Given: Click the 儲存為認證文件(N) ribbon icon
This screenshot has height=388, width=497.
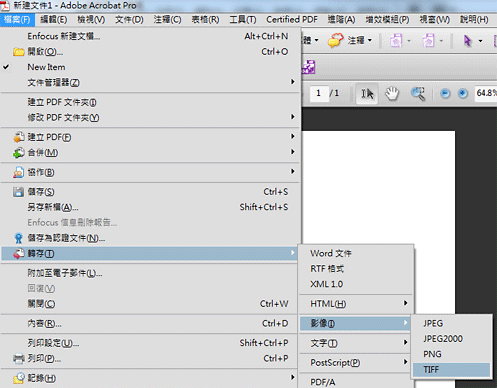Looking at the screenshot, I should coord(19,238).
